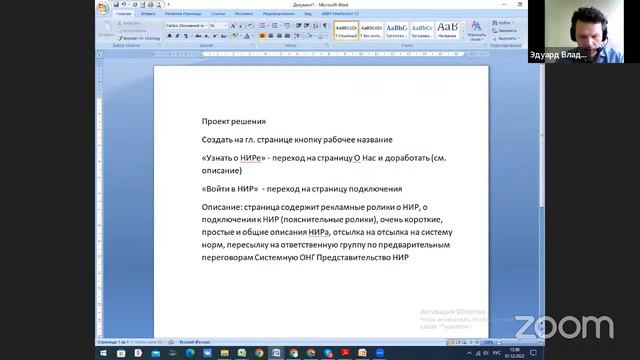Image resolution: width=640 pixels, height=360 pixels.
Task: Open the font name combo box (Calibri)
Action: [186, 26]
